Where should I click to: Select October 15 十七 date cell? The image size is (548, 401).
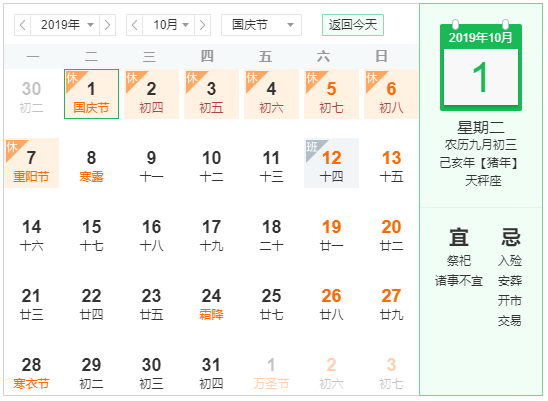92,232
